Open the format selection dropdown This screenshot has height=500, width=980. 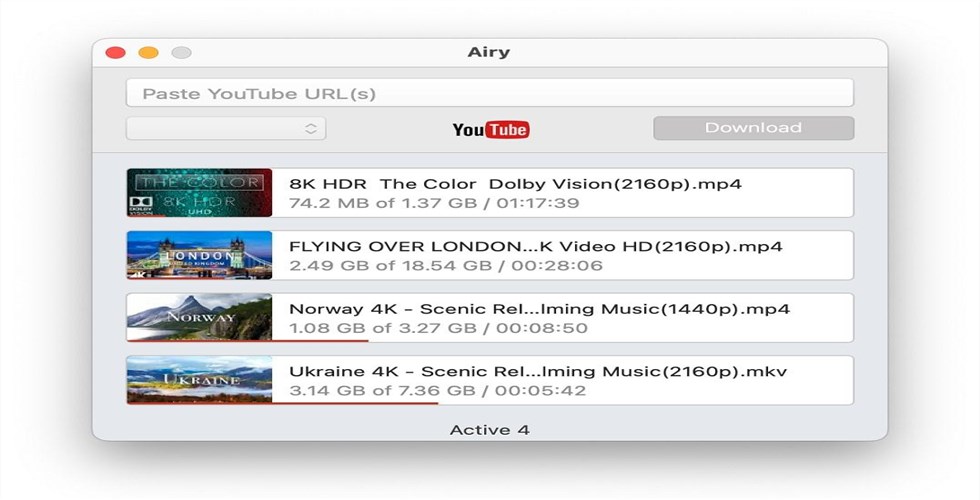(x=226, y=128)
